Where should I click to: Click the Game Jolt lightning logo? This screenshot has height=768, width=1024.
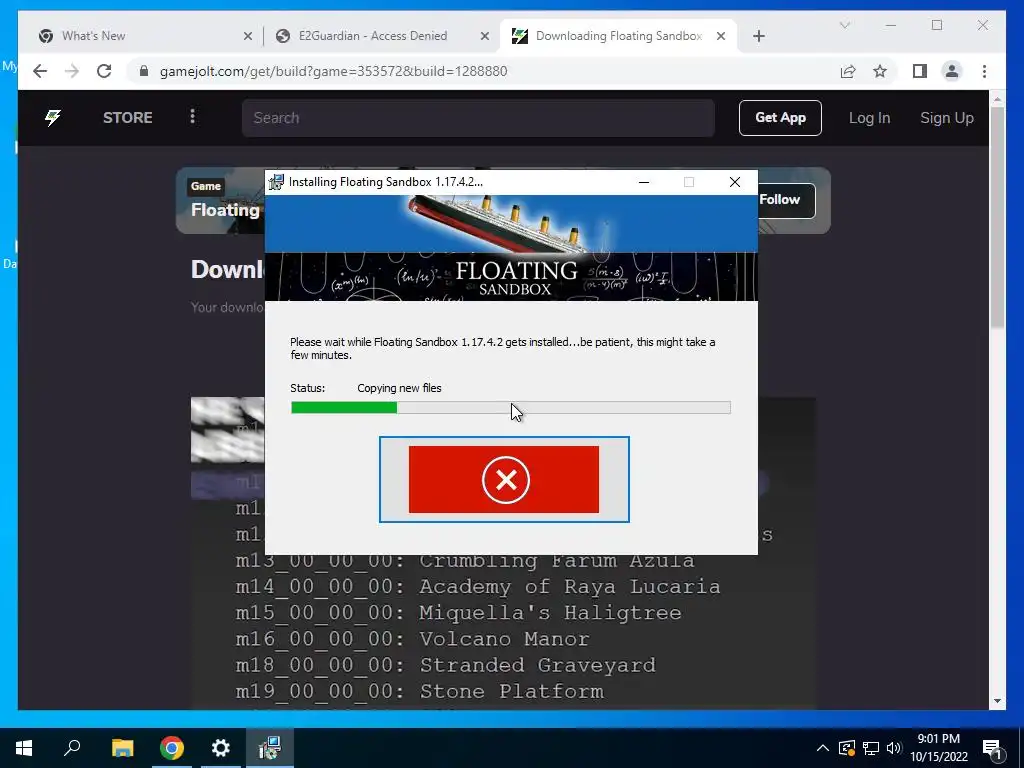click(53, 118)
